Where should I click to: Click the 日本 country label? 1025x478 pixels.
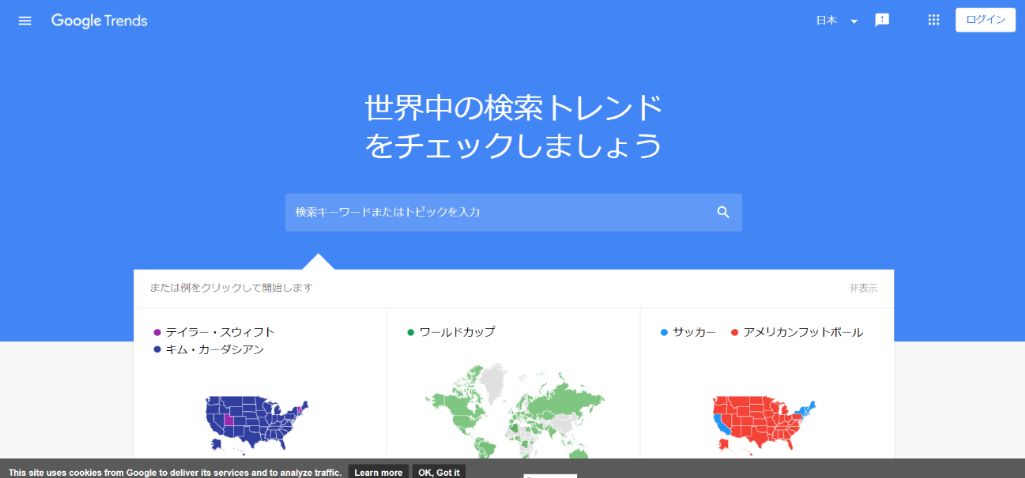point(826,20)
